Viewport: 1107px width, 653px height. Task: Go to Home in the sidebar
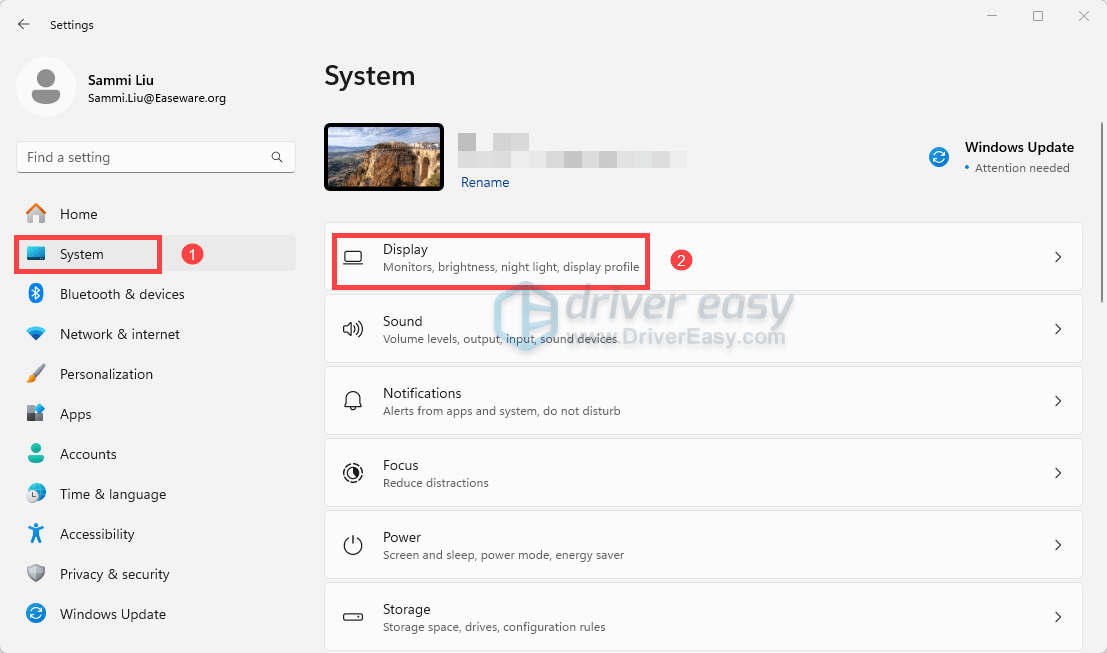click(78, 214)
